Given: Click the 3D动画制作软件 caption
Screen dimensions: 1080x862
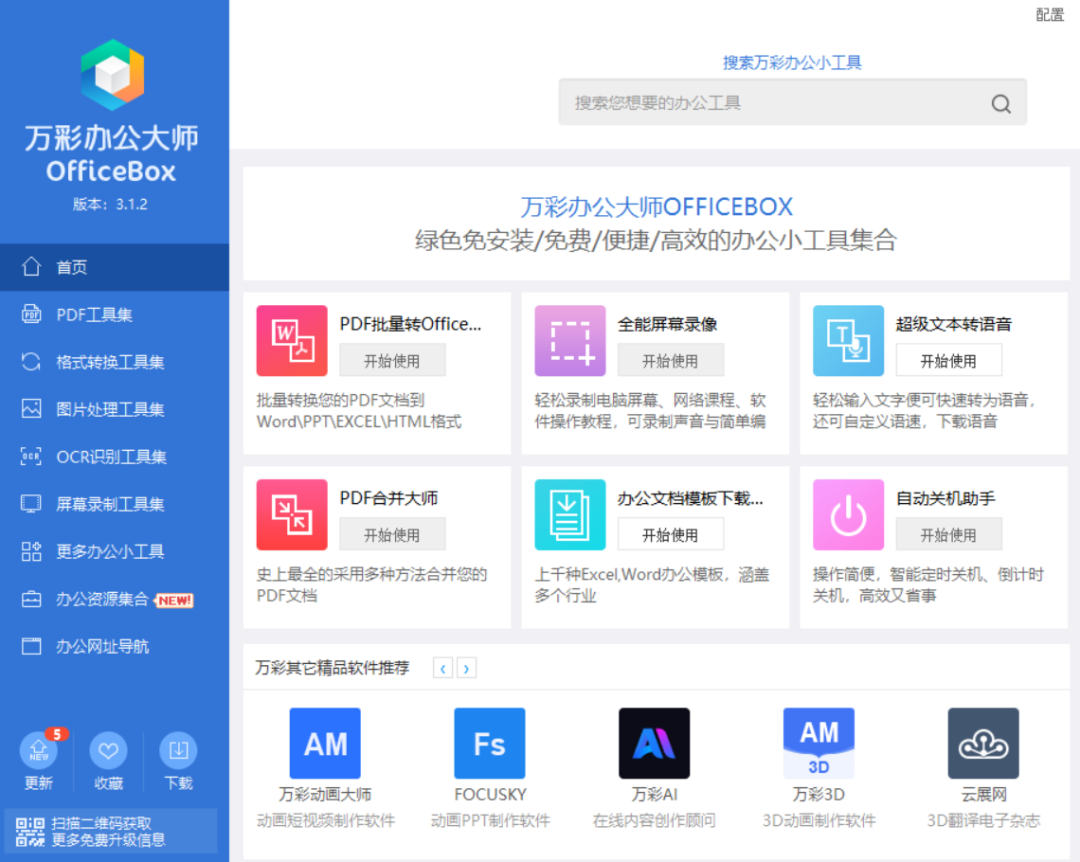Looking at the screenshot, I should (819, 820).
